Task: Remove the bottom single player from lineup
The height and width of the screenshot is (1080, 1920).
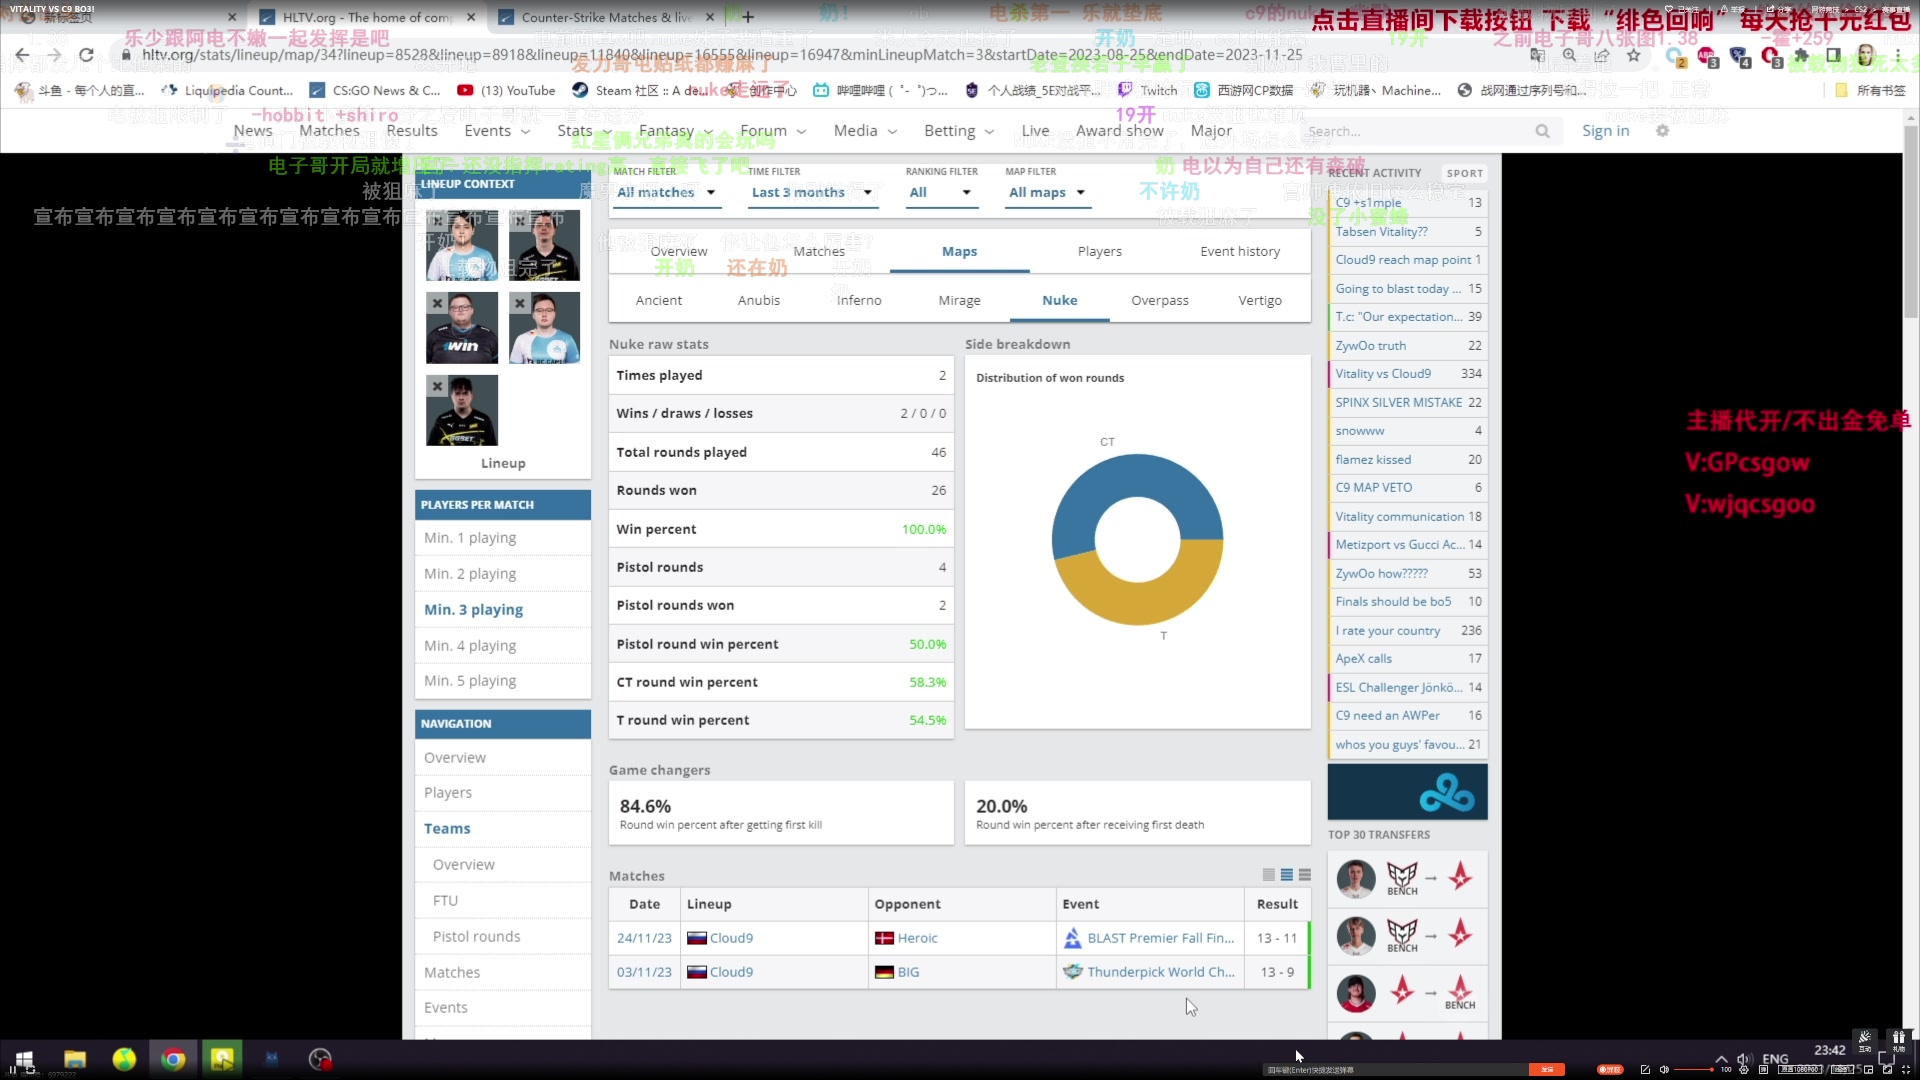Action: pyautogui.click(x=436, y=385)
